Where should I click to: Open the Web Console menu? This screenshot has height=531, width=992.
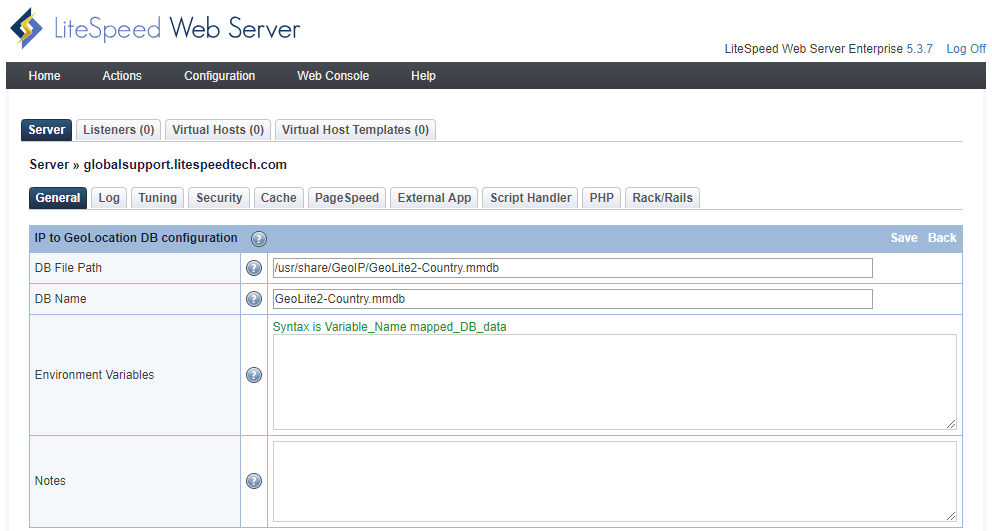pos(333,76)
